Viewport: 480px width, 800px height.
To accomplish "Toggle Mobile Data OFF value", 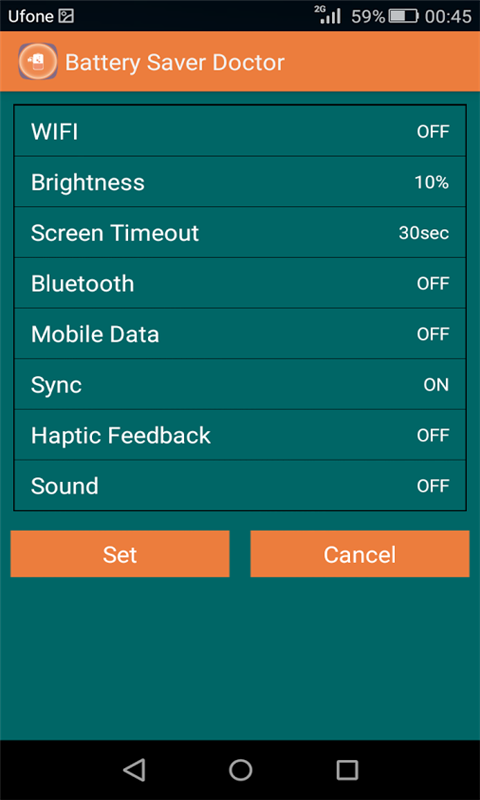I will point(433,334).
